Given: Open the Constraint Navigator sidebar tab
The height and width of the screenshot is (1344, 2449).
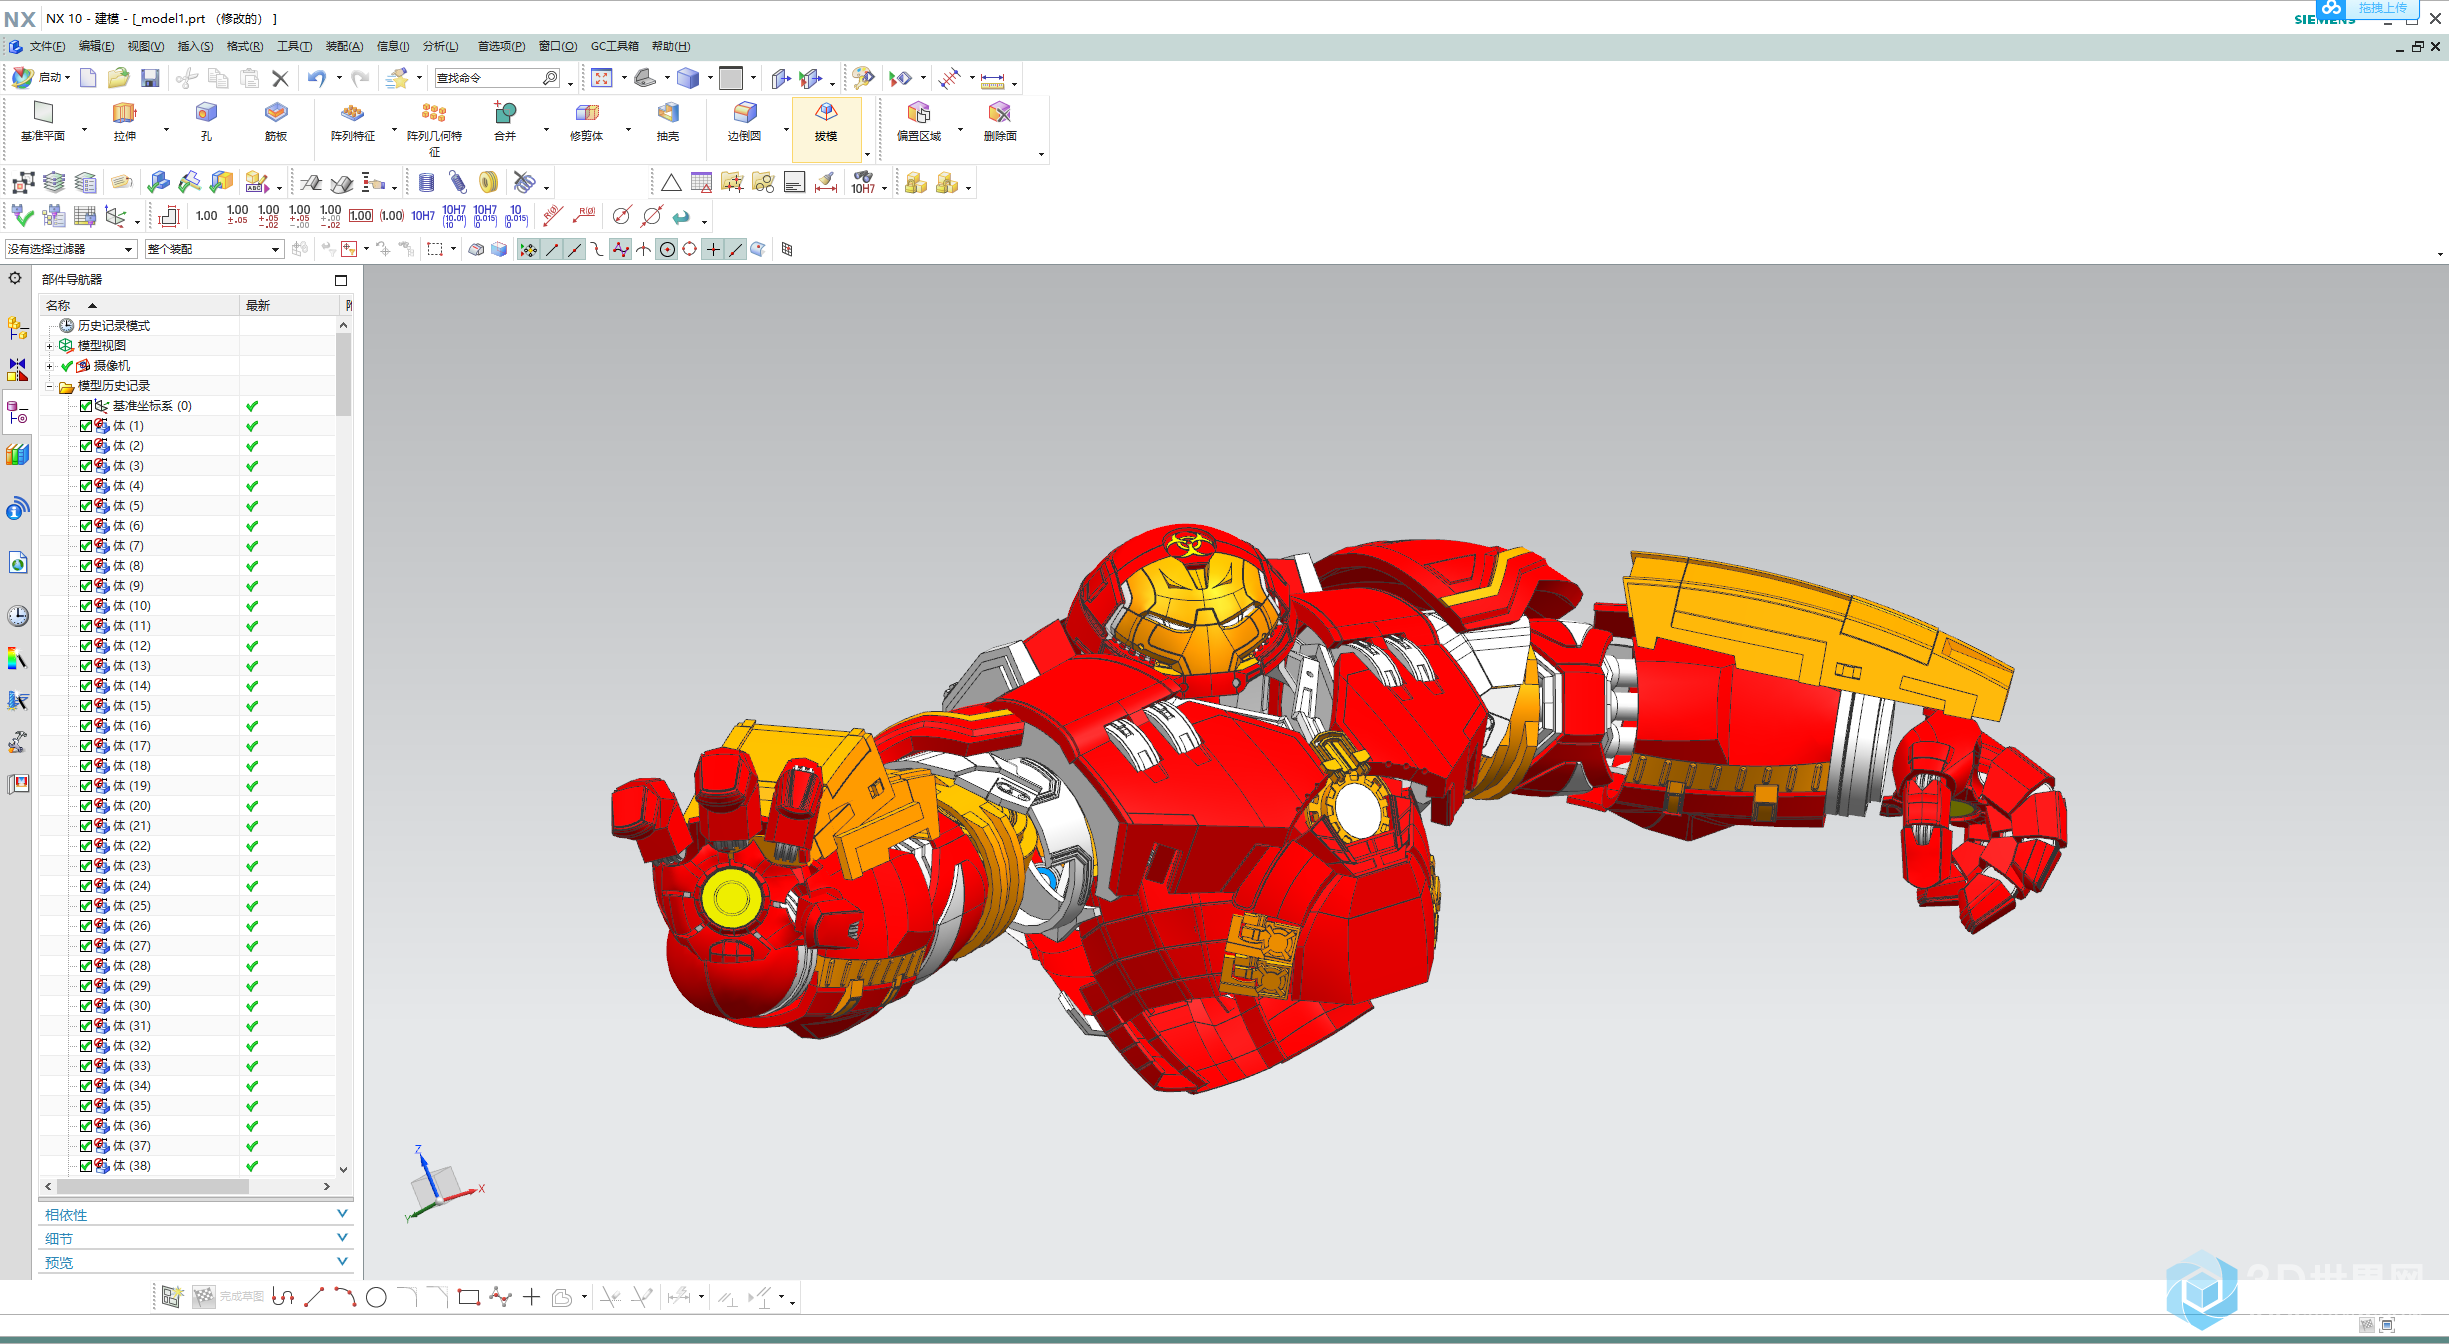Looking at the screenshot, I should coord(18,370).
